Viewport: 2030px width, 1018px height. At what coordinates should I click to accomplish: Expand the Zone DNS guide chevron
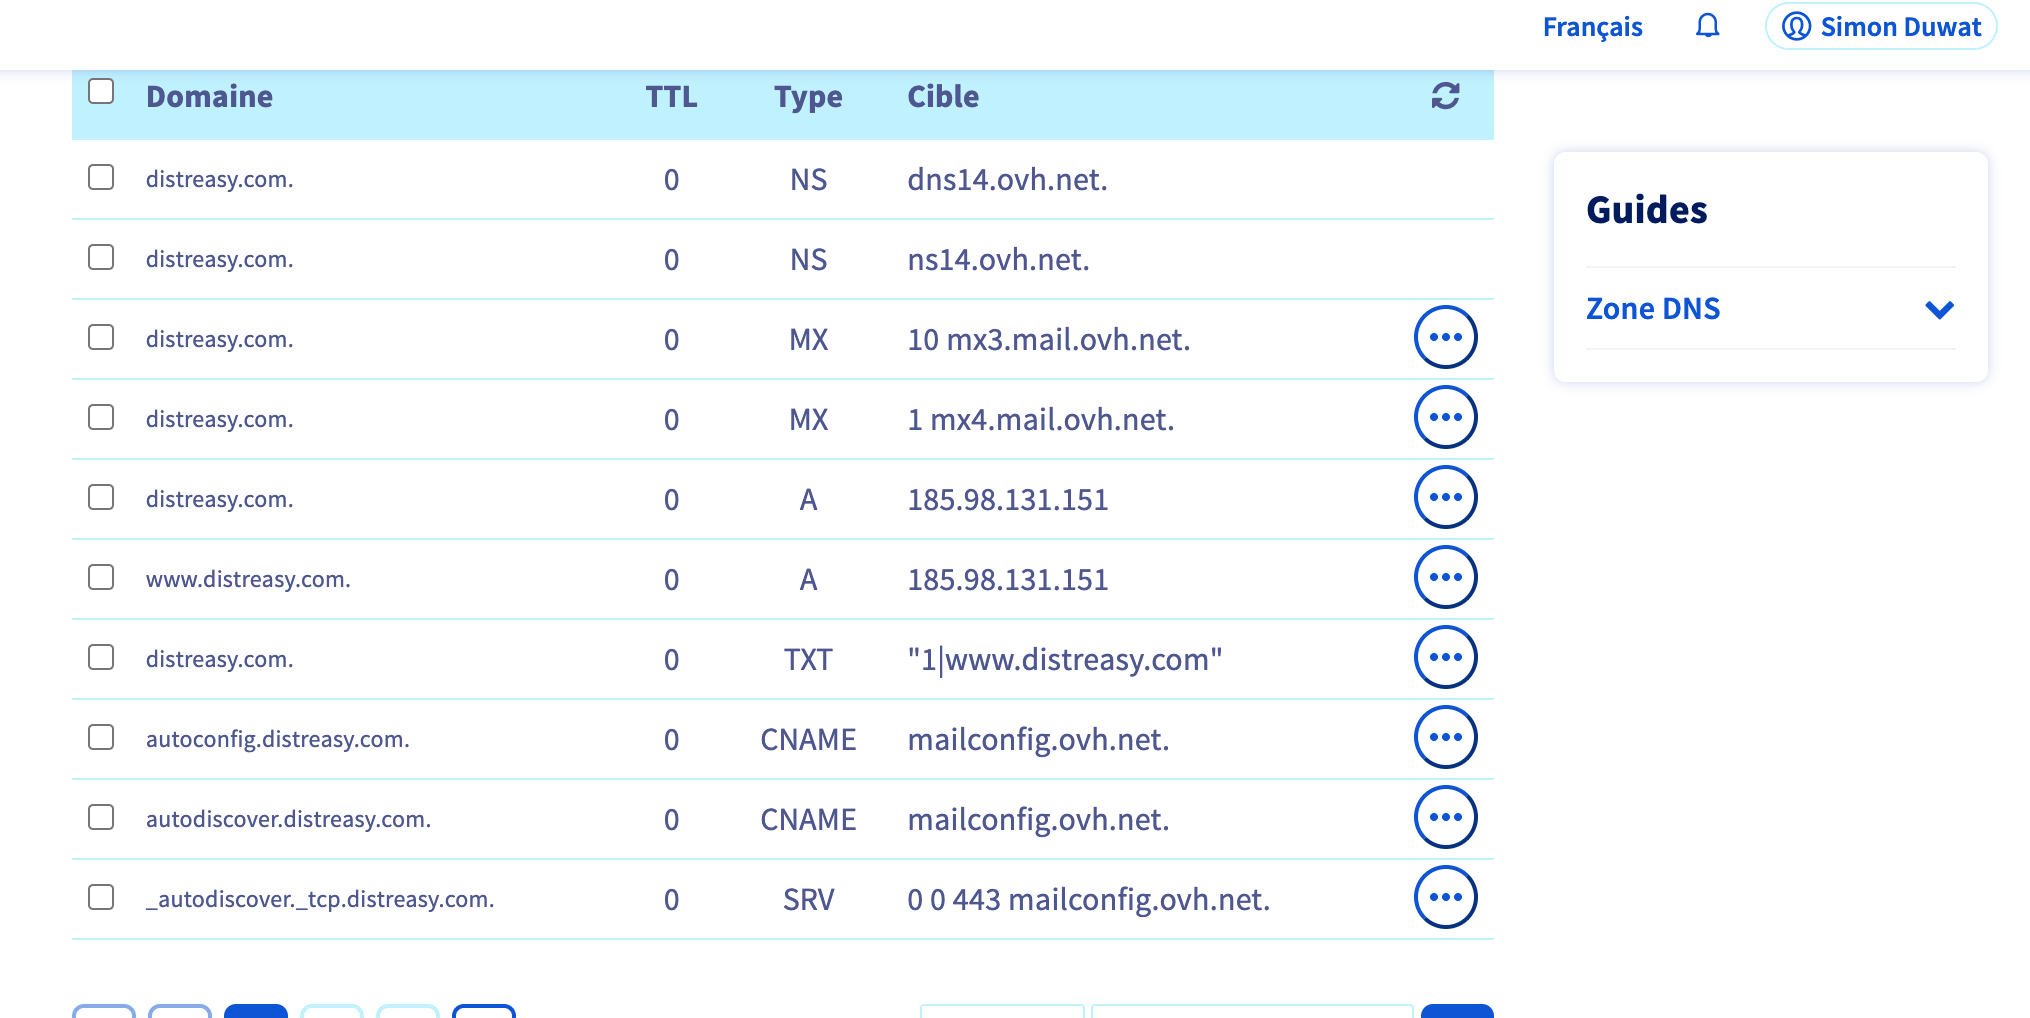[x=1939, y=309]
